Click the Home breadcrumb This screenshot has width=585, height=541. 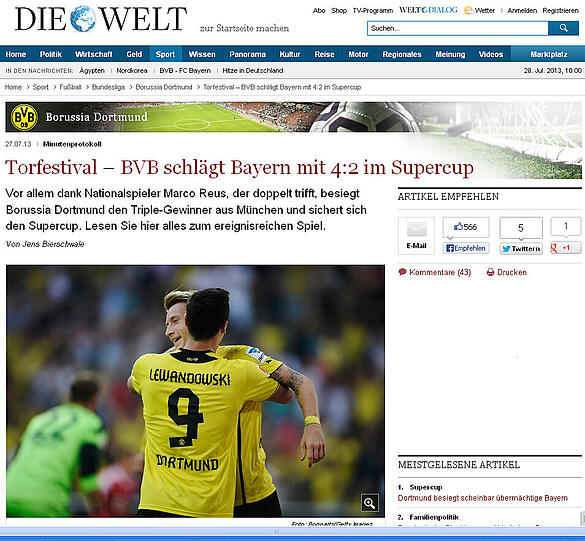point(13,87)
